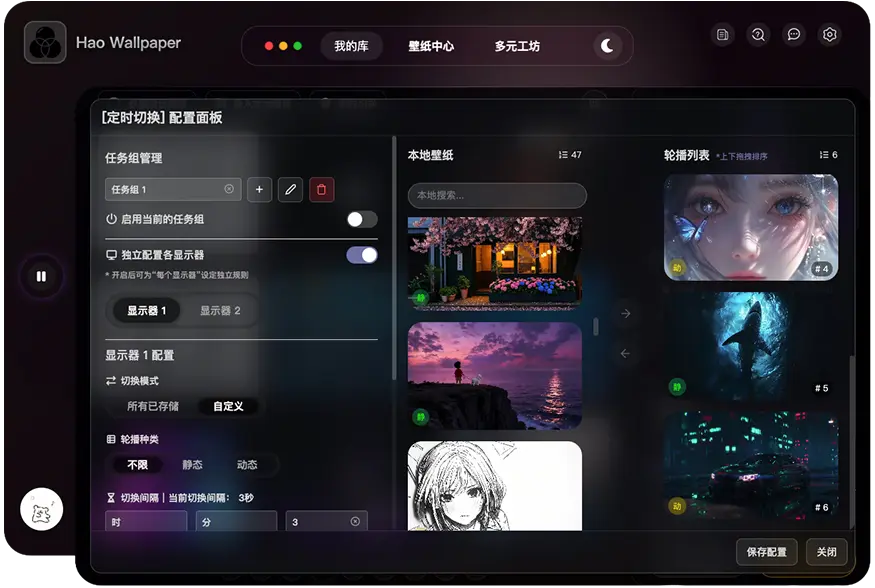This screenshot has height=588, width=875.
Task: Open the pause wallpaper control on the left edge
Action: 40,276
